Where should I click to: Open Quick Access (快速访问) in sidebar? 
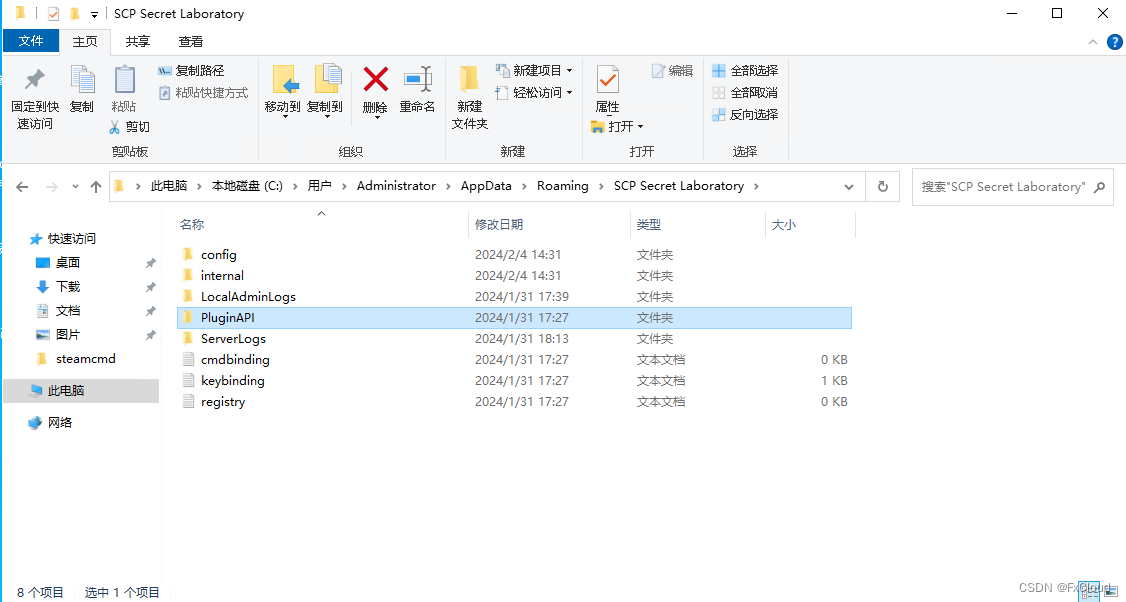click(63, 239)
